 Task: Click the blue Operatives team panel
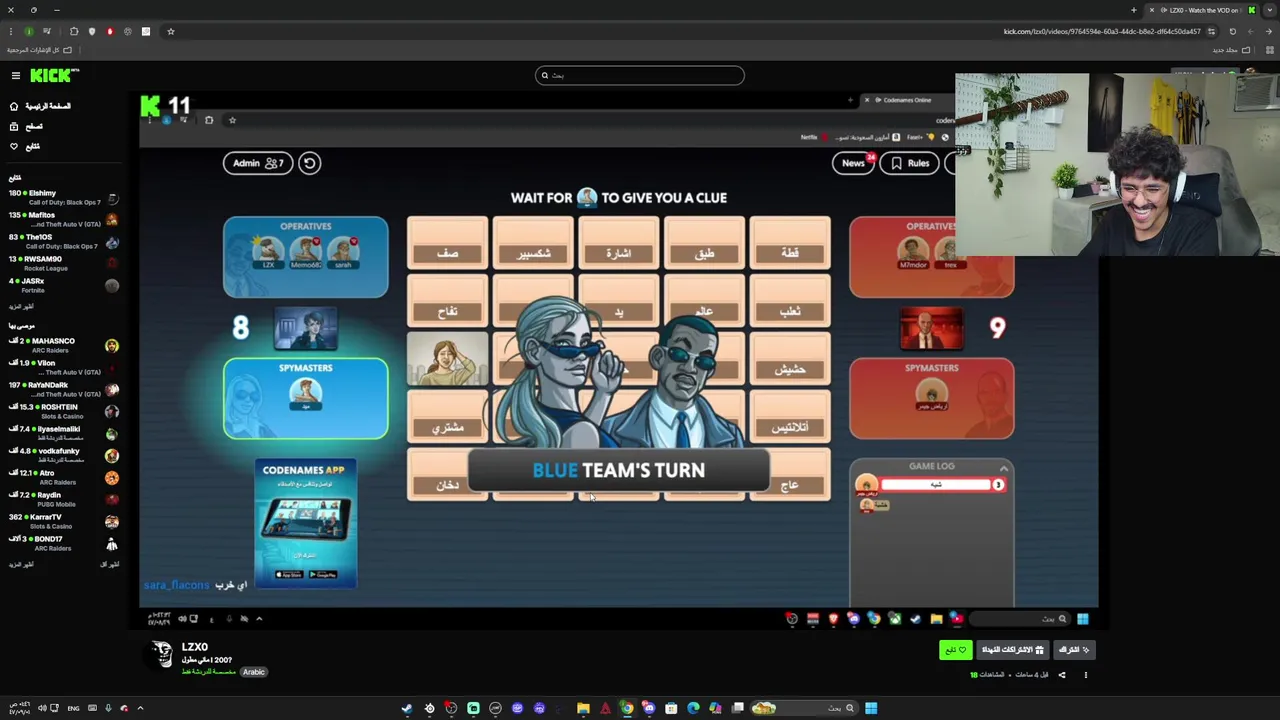tap(305, 257)
